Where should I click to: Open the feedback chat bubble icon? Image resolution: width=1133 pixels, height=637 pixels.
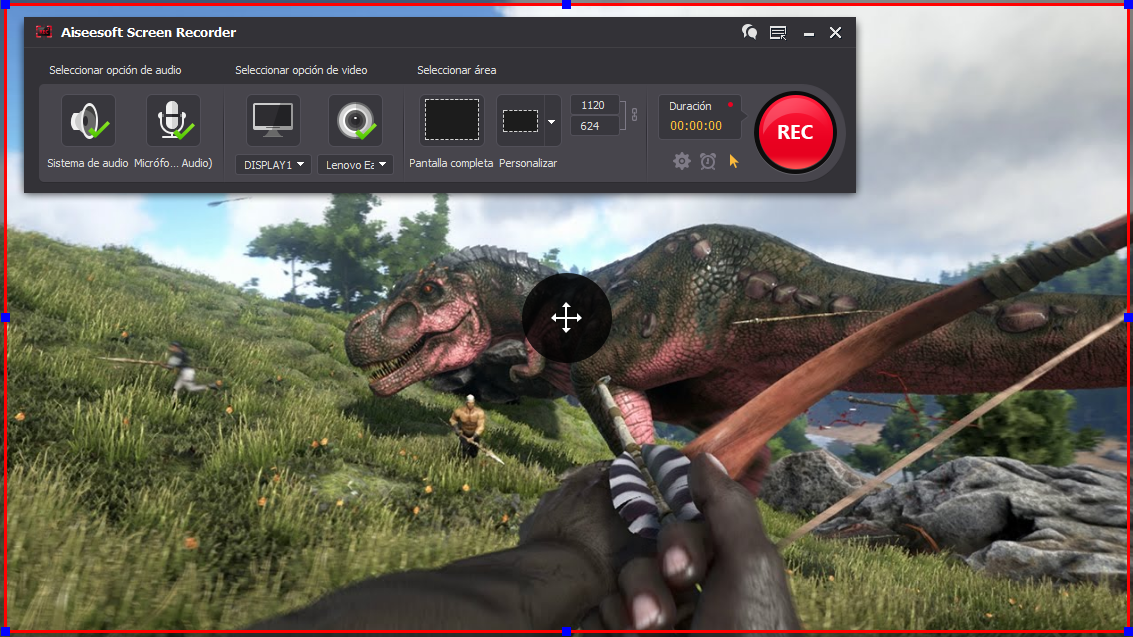[x=749, y=32]
